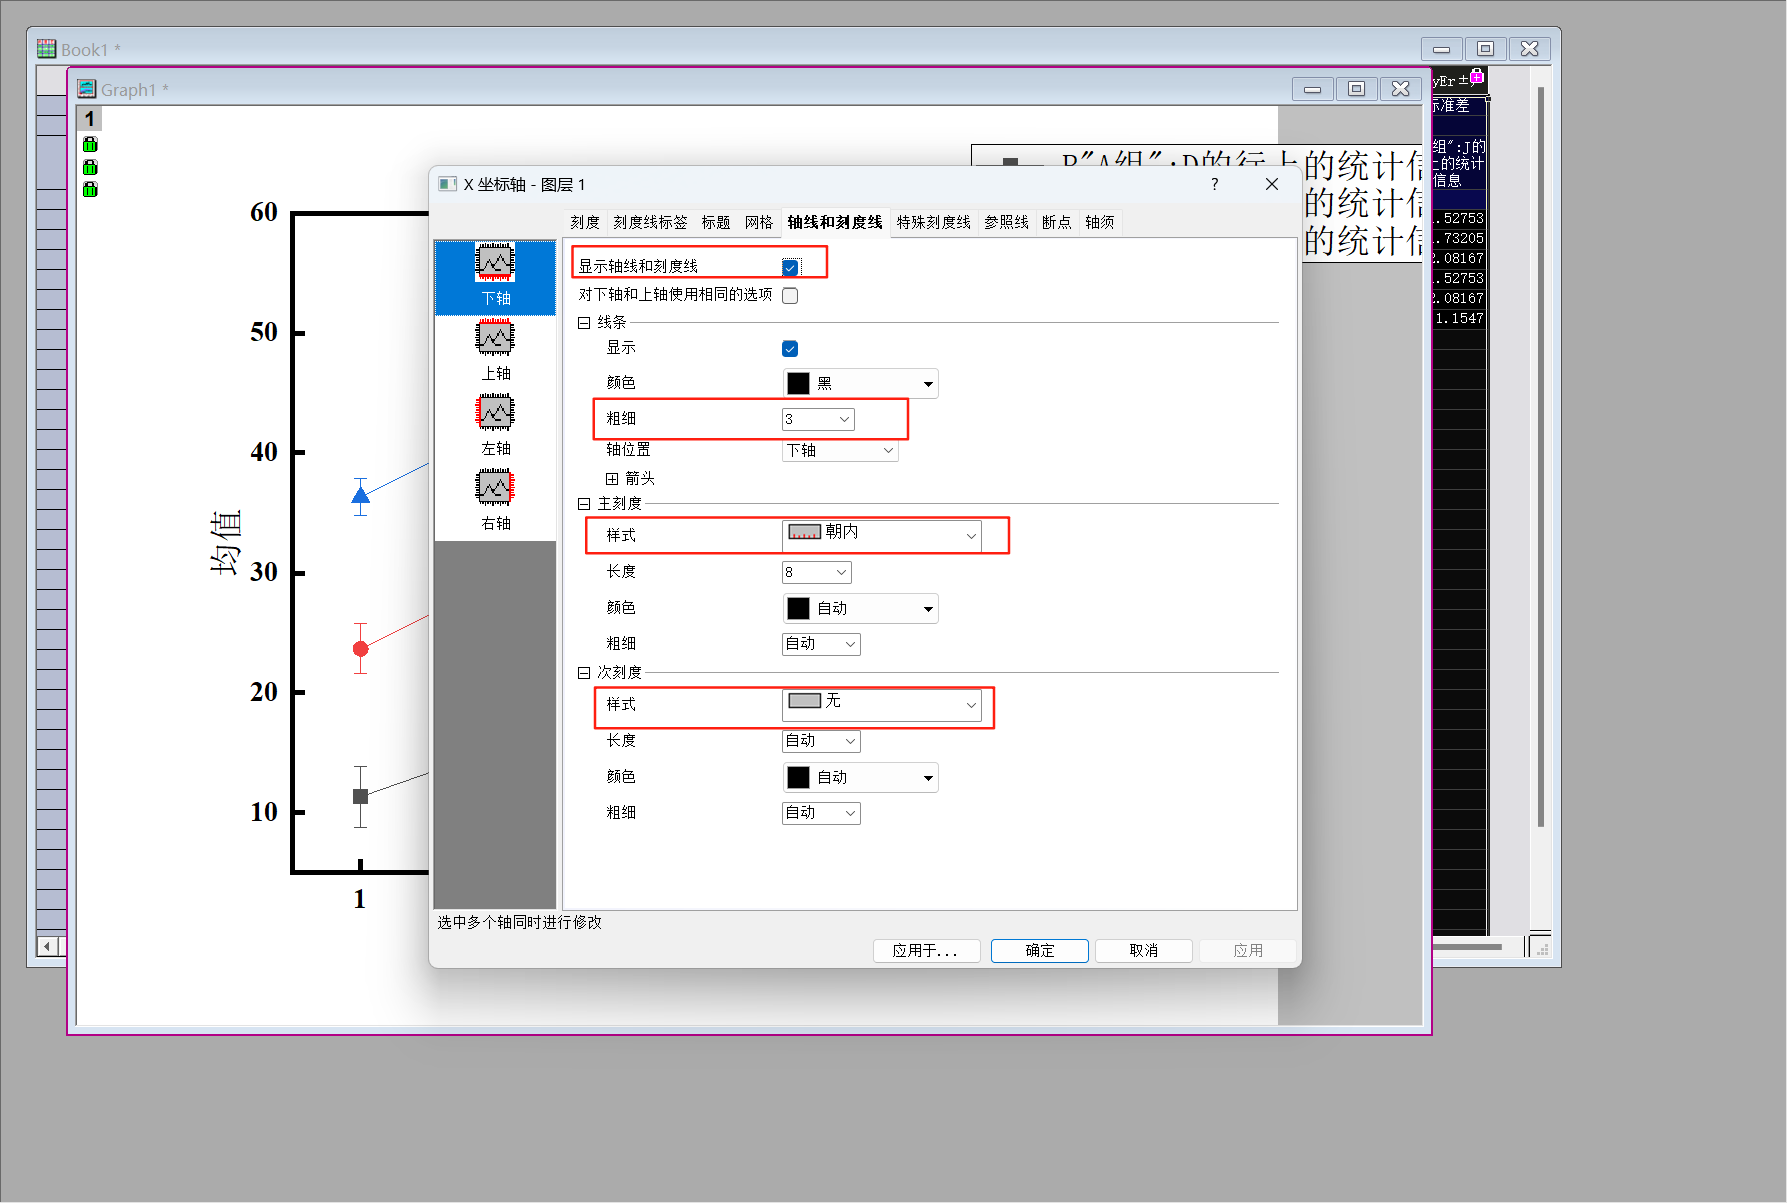Viewport: 1788px width, 1204px height.
Task: Switch to the 断点 tab
Action: 1056,222
